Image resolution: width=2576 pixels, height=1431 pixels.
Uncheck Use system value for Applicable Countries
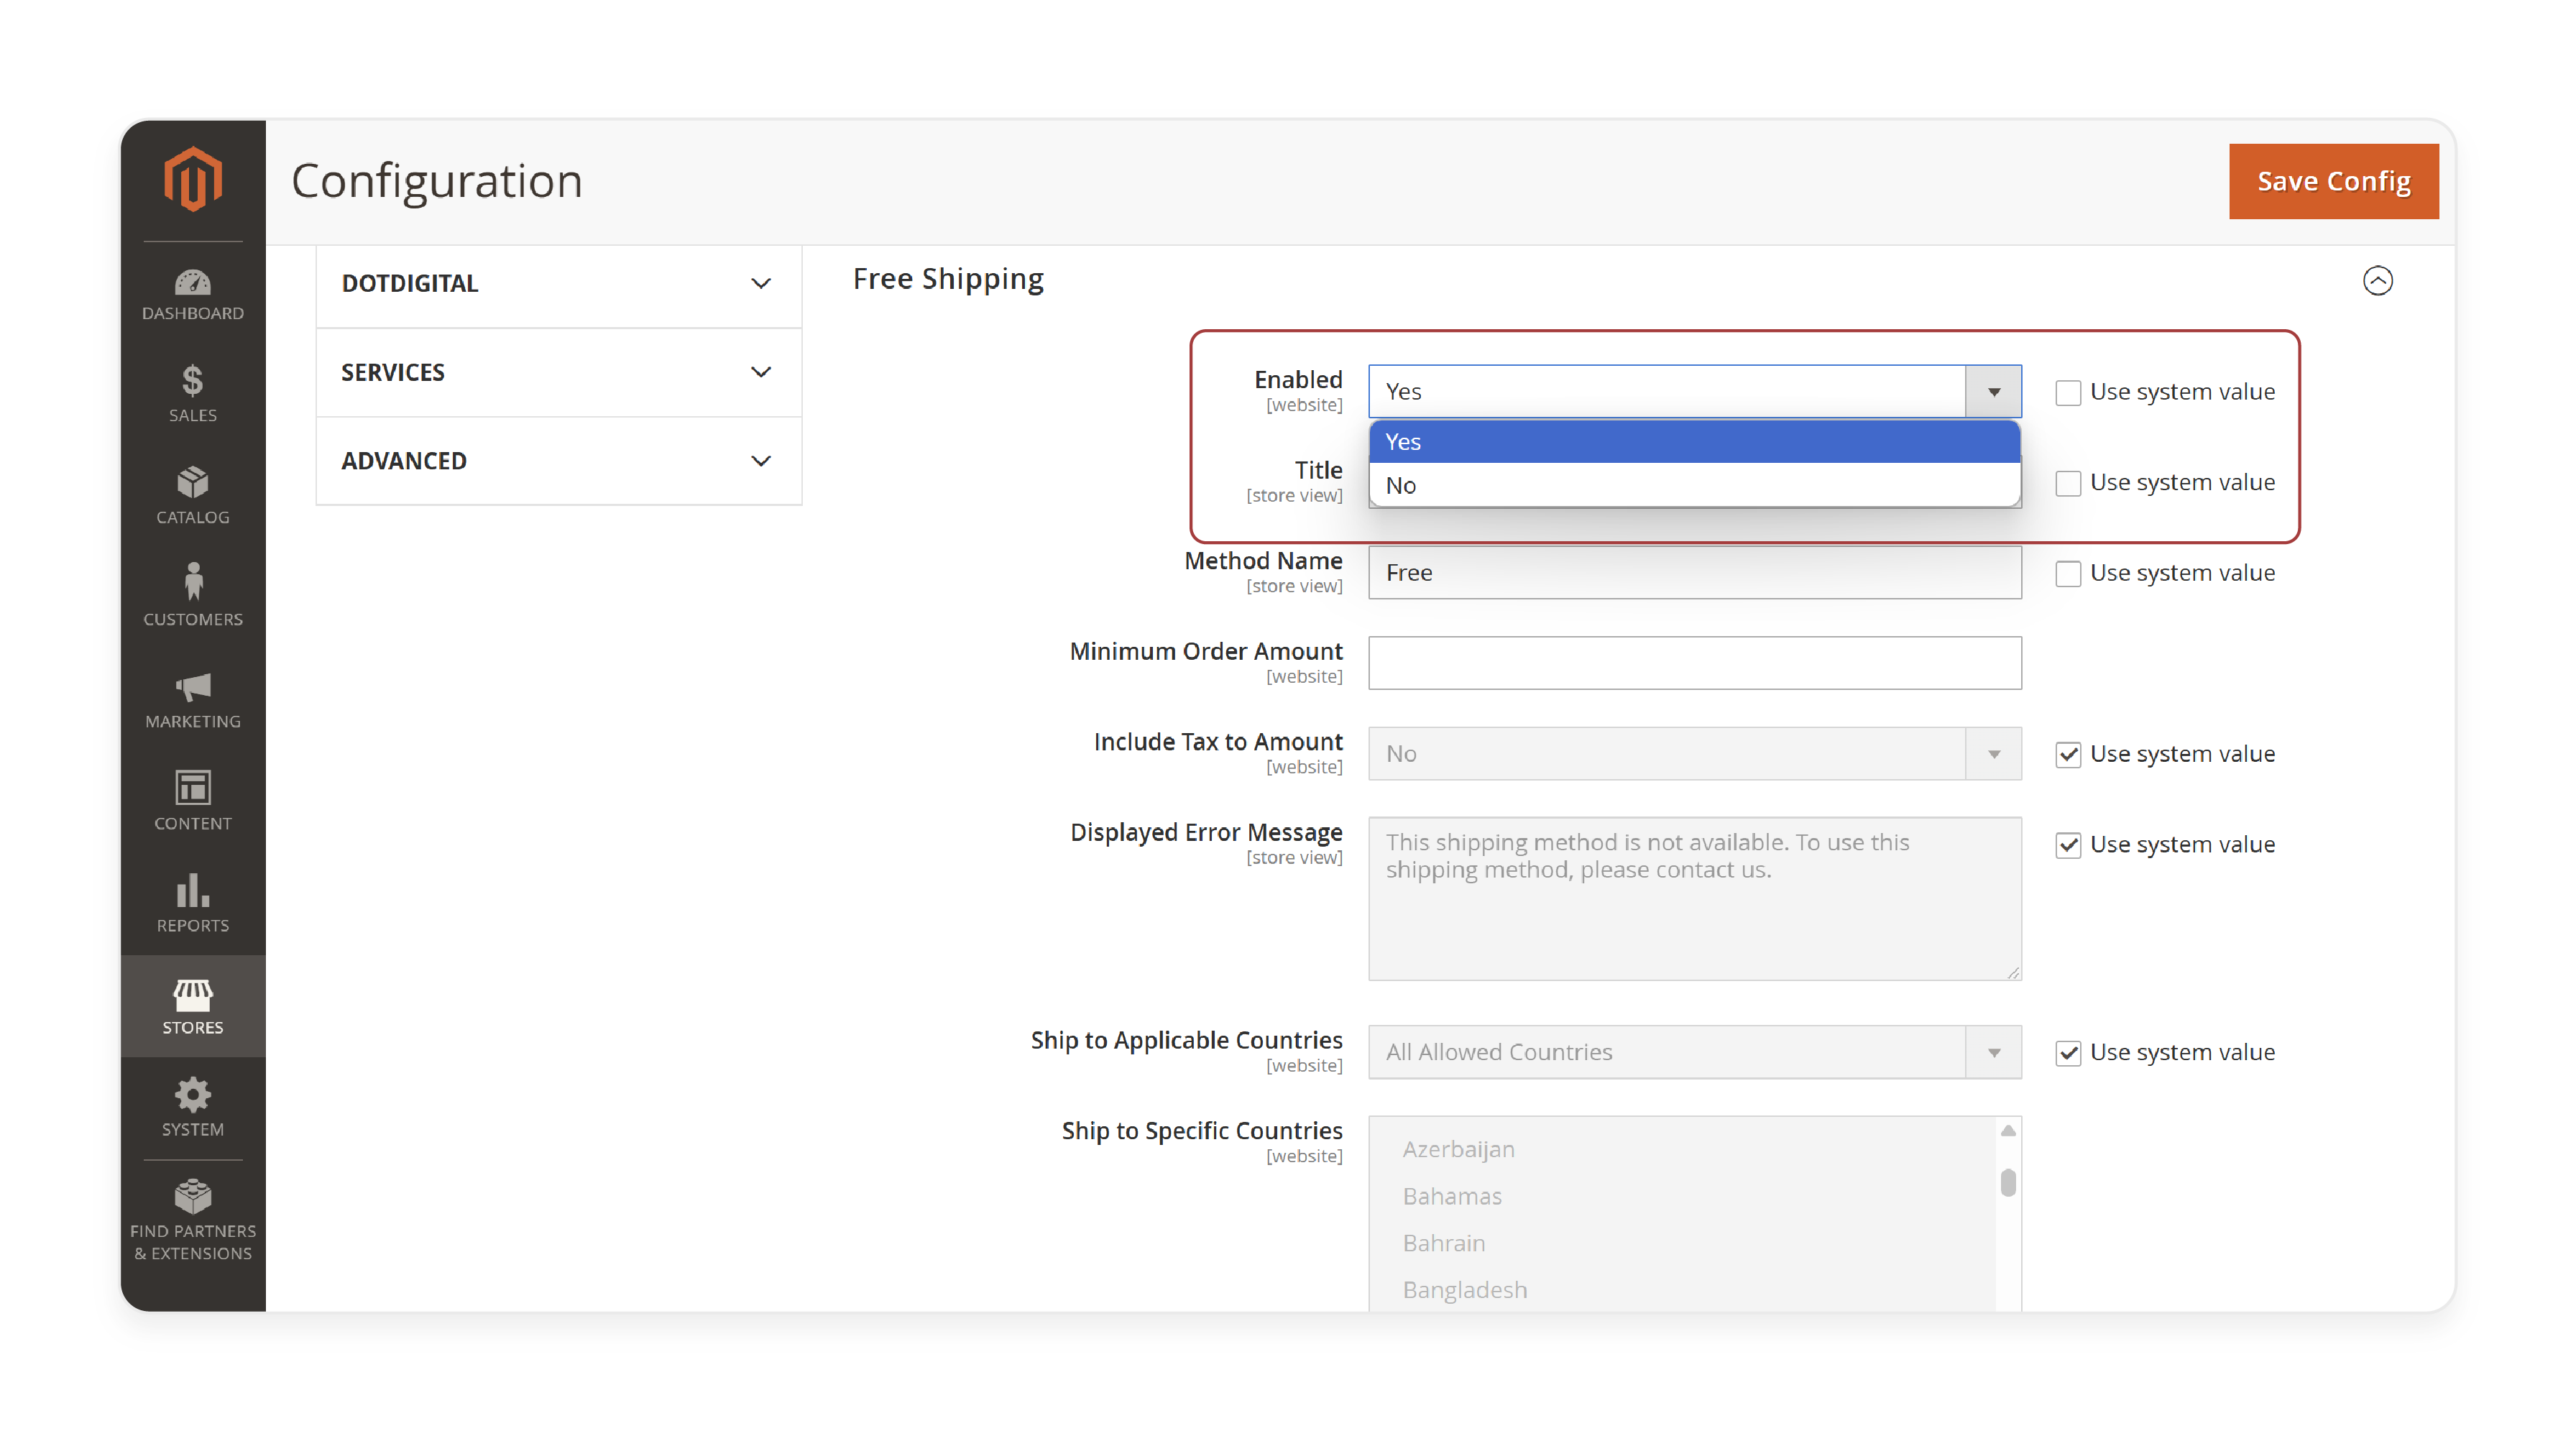(2068, 1053)
